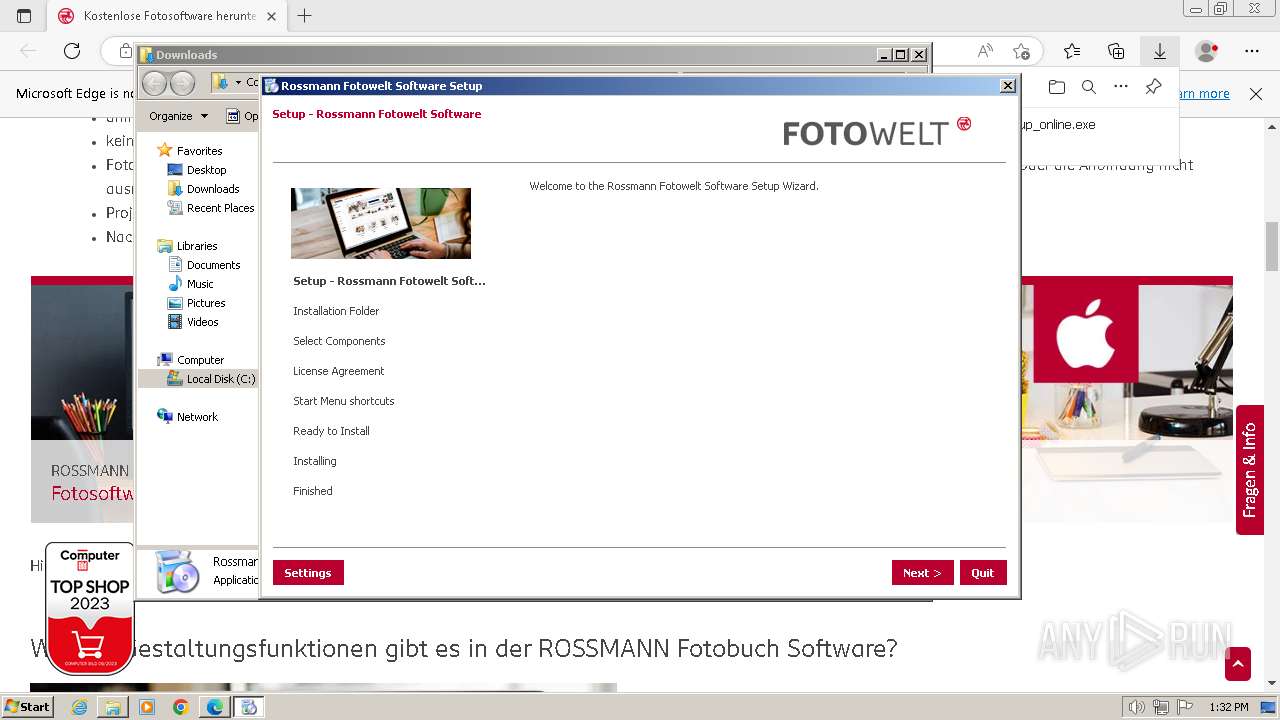The height and width of the screenshot is (720, 1280).
Task: Switch to Microsoft Edge in the taskbar
Action: pyautogui.click(x=214, y=707)
